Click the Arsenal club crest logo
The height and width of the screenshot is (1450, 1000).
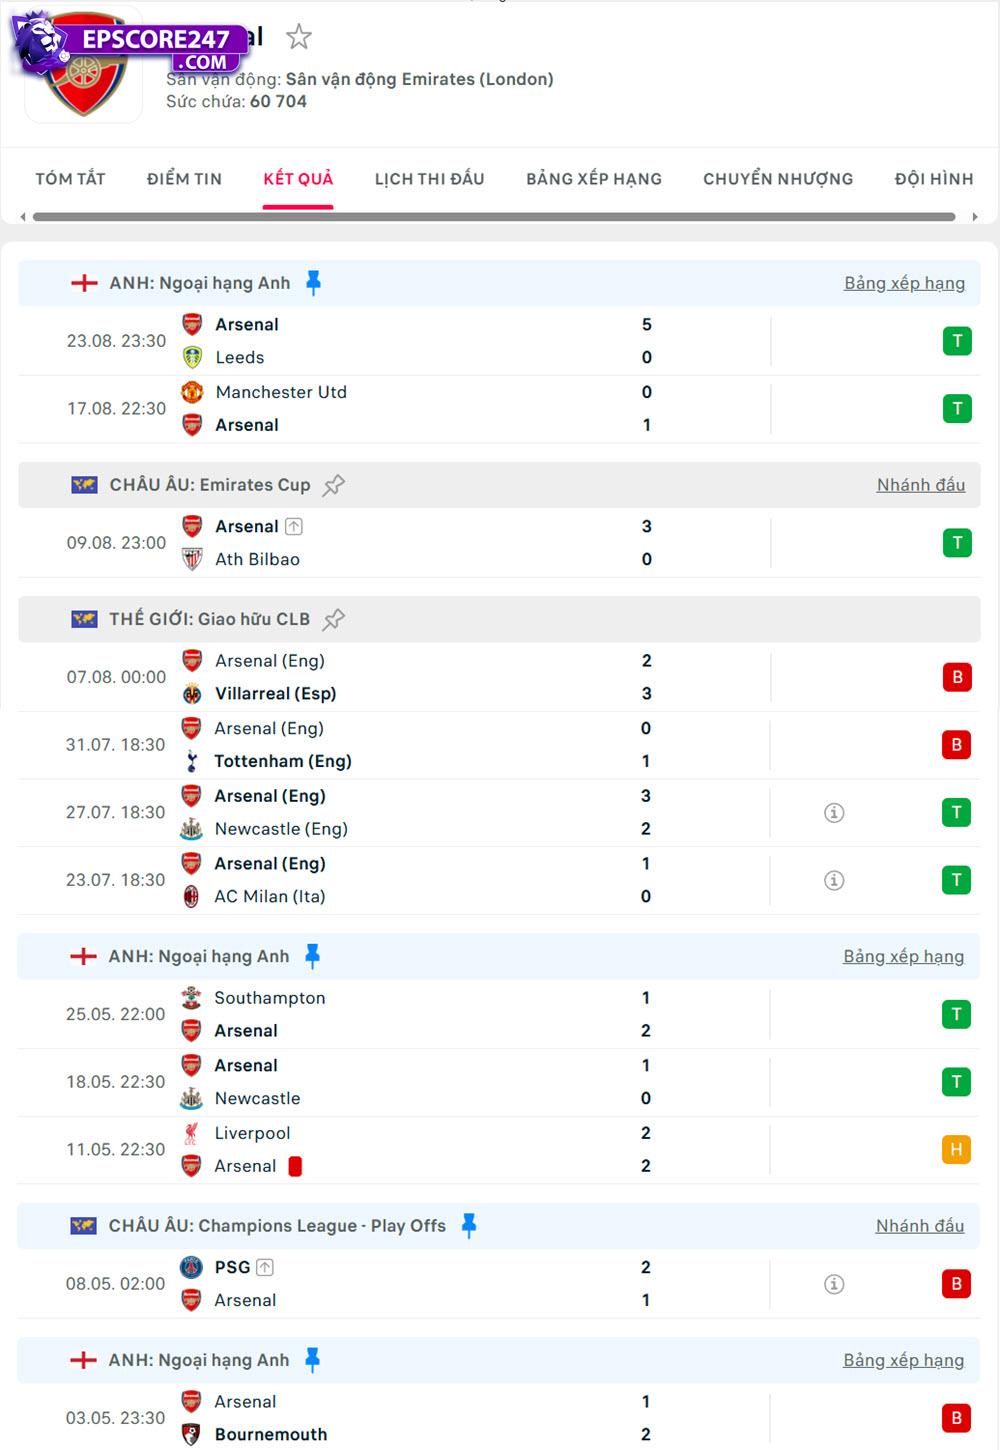click(x=83, y=70)
